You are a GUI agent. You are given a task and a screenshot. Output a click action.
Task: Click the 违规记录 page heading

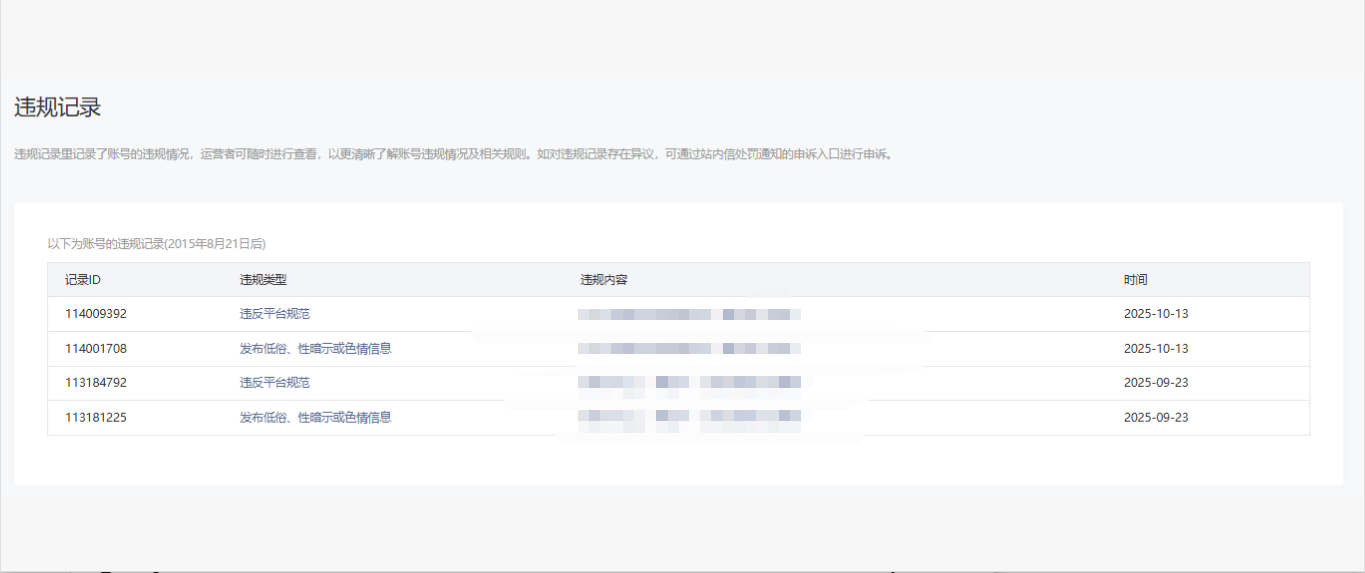point(58,108)
